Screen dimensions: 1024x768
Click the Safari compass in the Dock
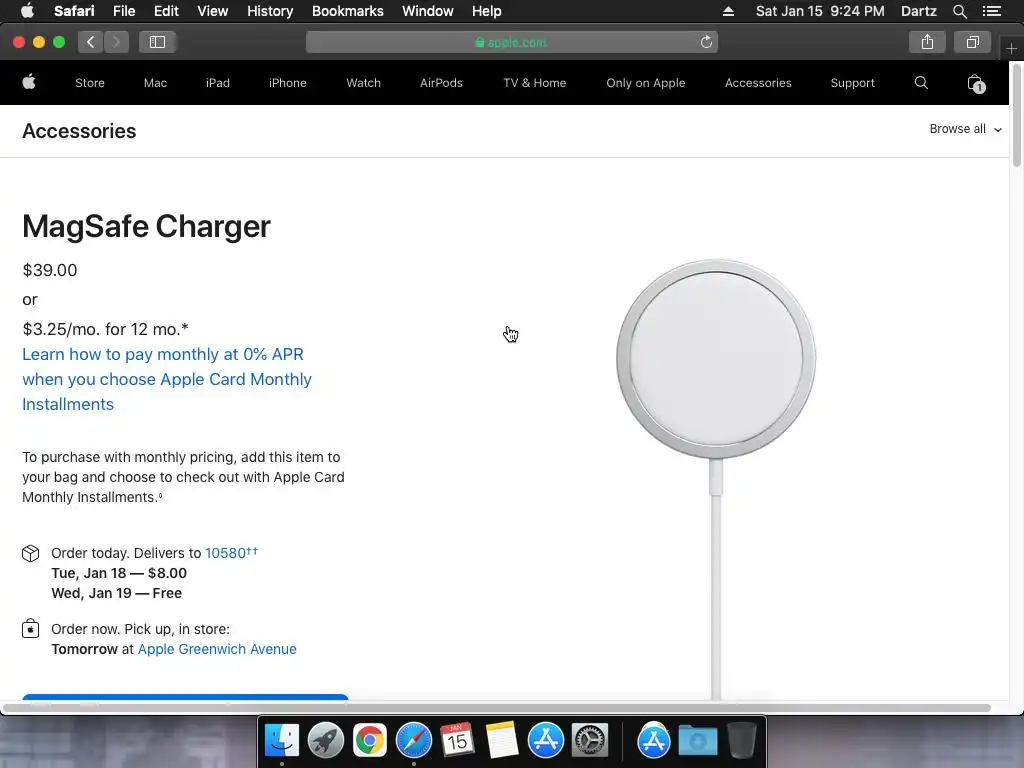click(413, 740)
